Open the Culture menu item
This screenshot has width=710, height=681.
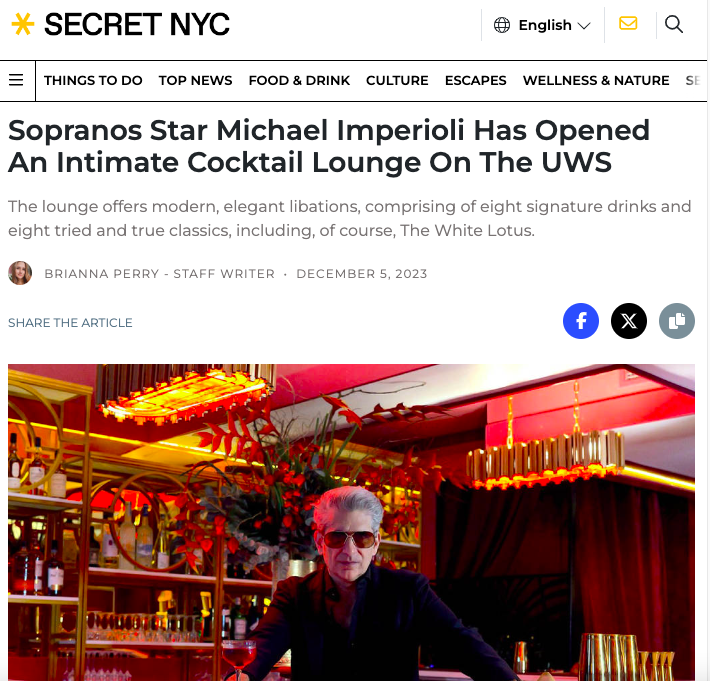tap(397, 80)
